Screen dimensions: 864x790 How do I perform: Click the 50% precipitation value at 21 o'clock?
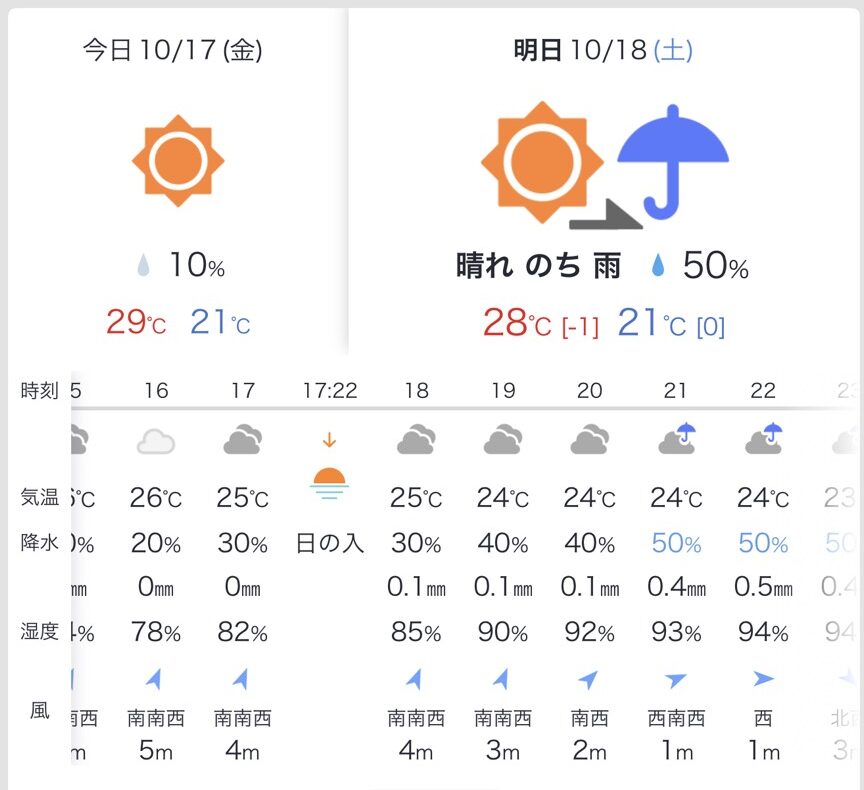click(677, 544)
